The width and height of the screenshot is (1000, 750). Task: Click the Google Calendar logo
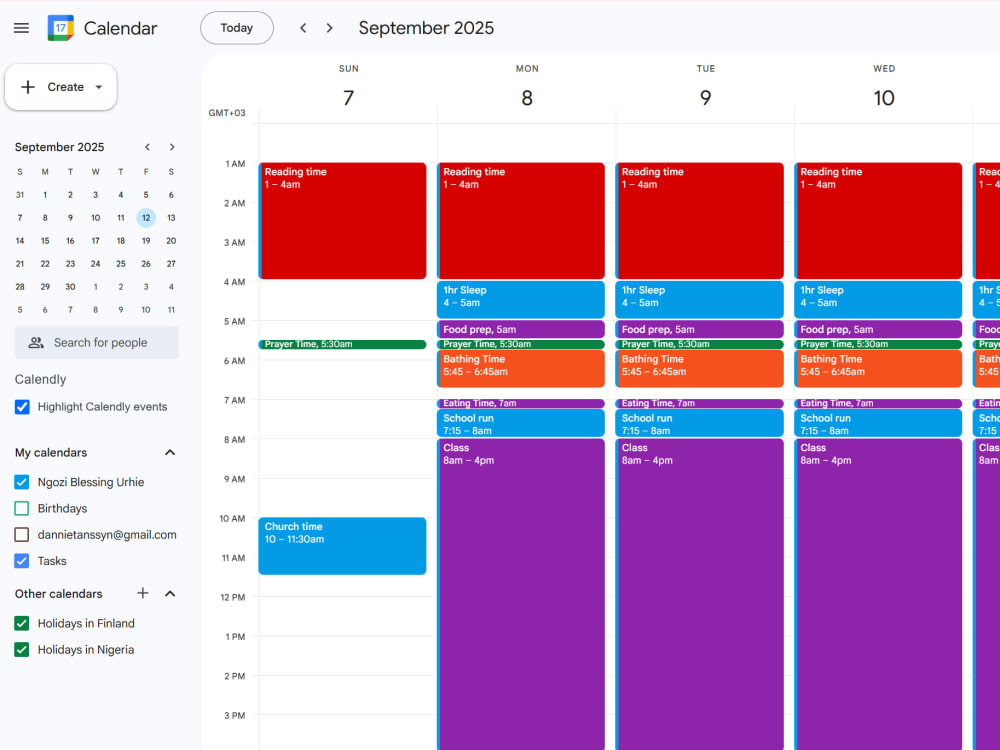pyautogui.click(x=61, y=28)
